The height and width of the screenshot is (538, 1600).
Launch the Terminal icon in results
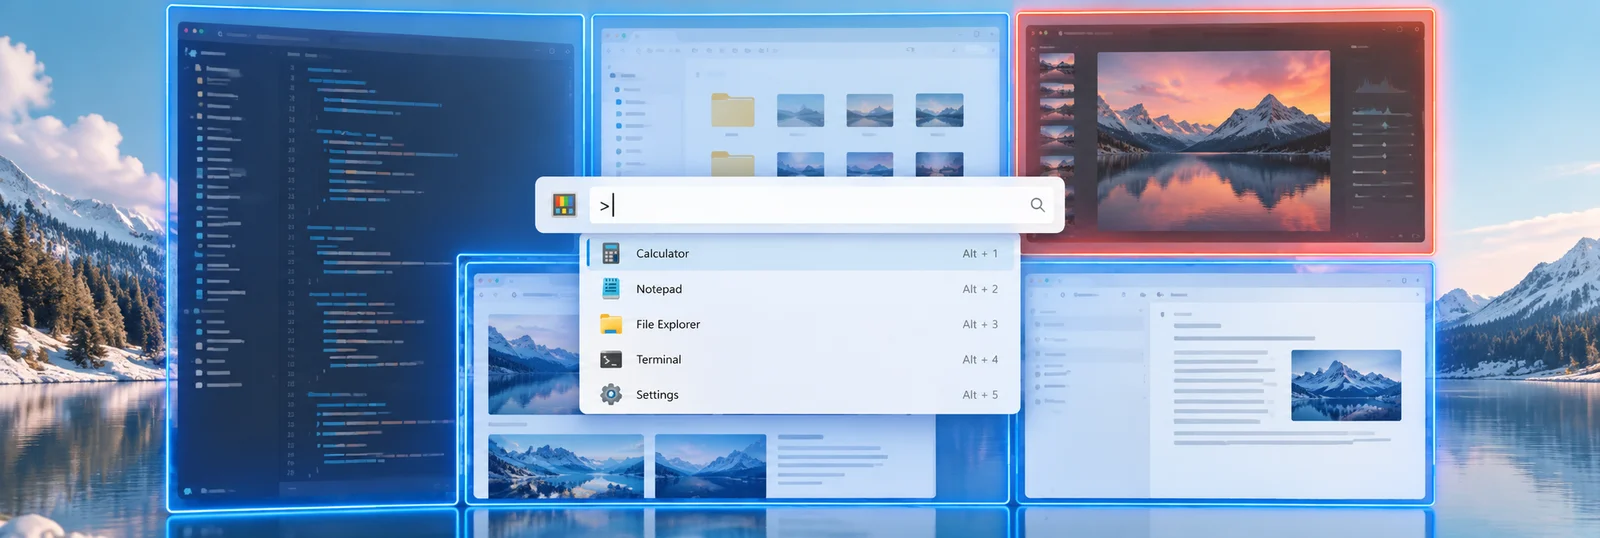[611, 360]
